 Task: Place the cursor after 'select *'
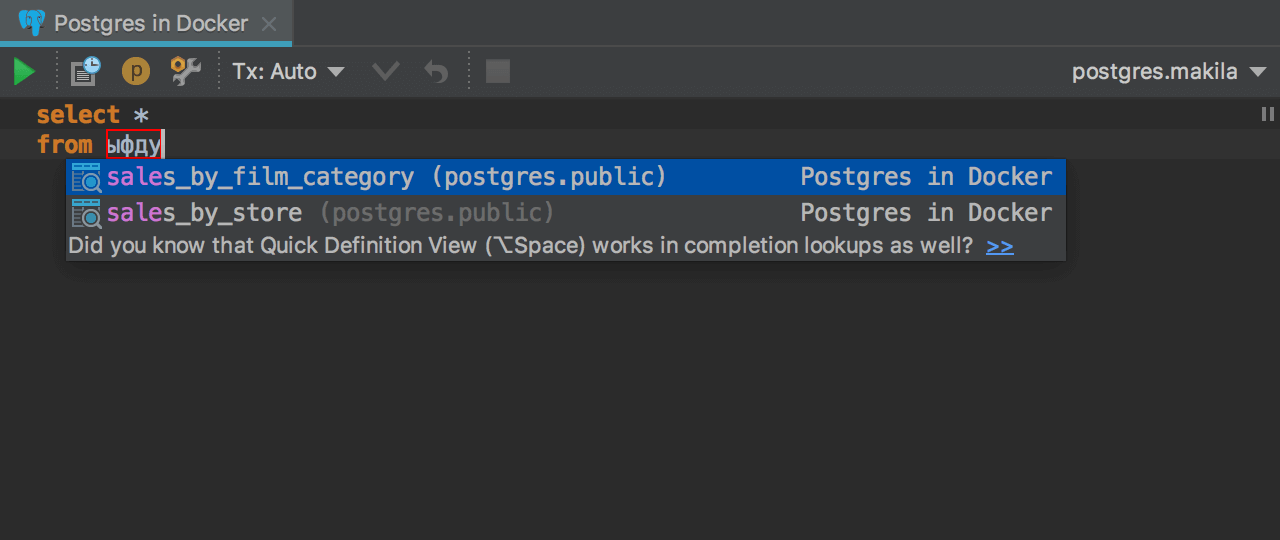150,115
